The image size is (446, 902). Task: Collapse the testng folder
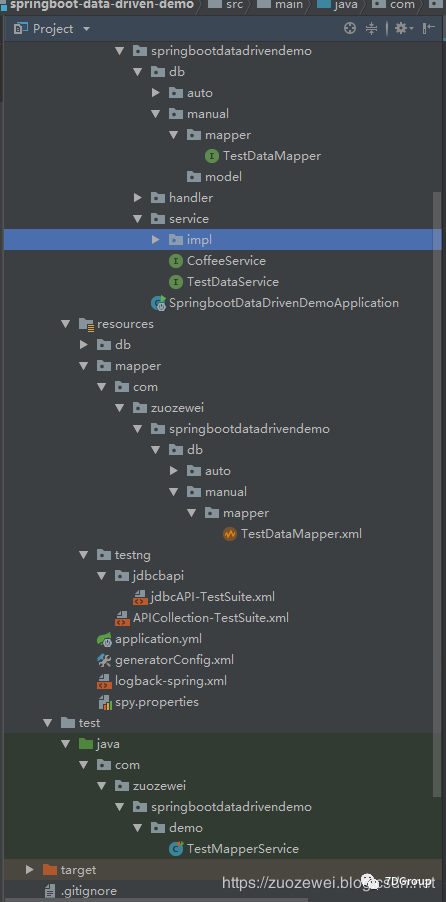[83, 555]
